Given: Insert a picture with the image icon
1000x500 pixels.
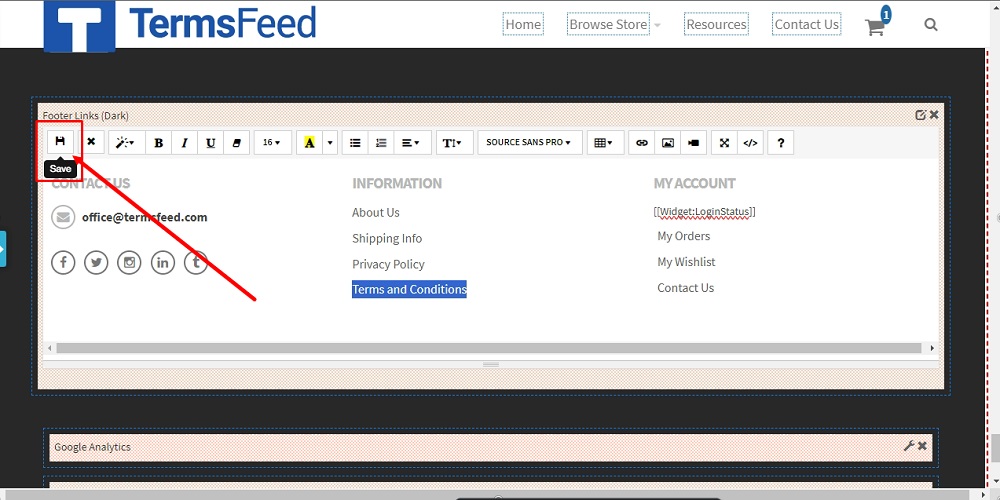Looking at the screenshot, I should click(x=668, y=142).
